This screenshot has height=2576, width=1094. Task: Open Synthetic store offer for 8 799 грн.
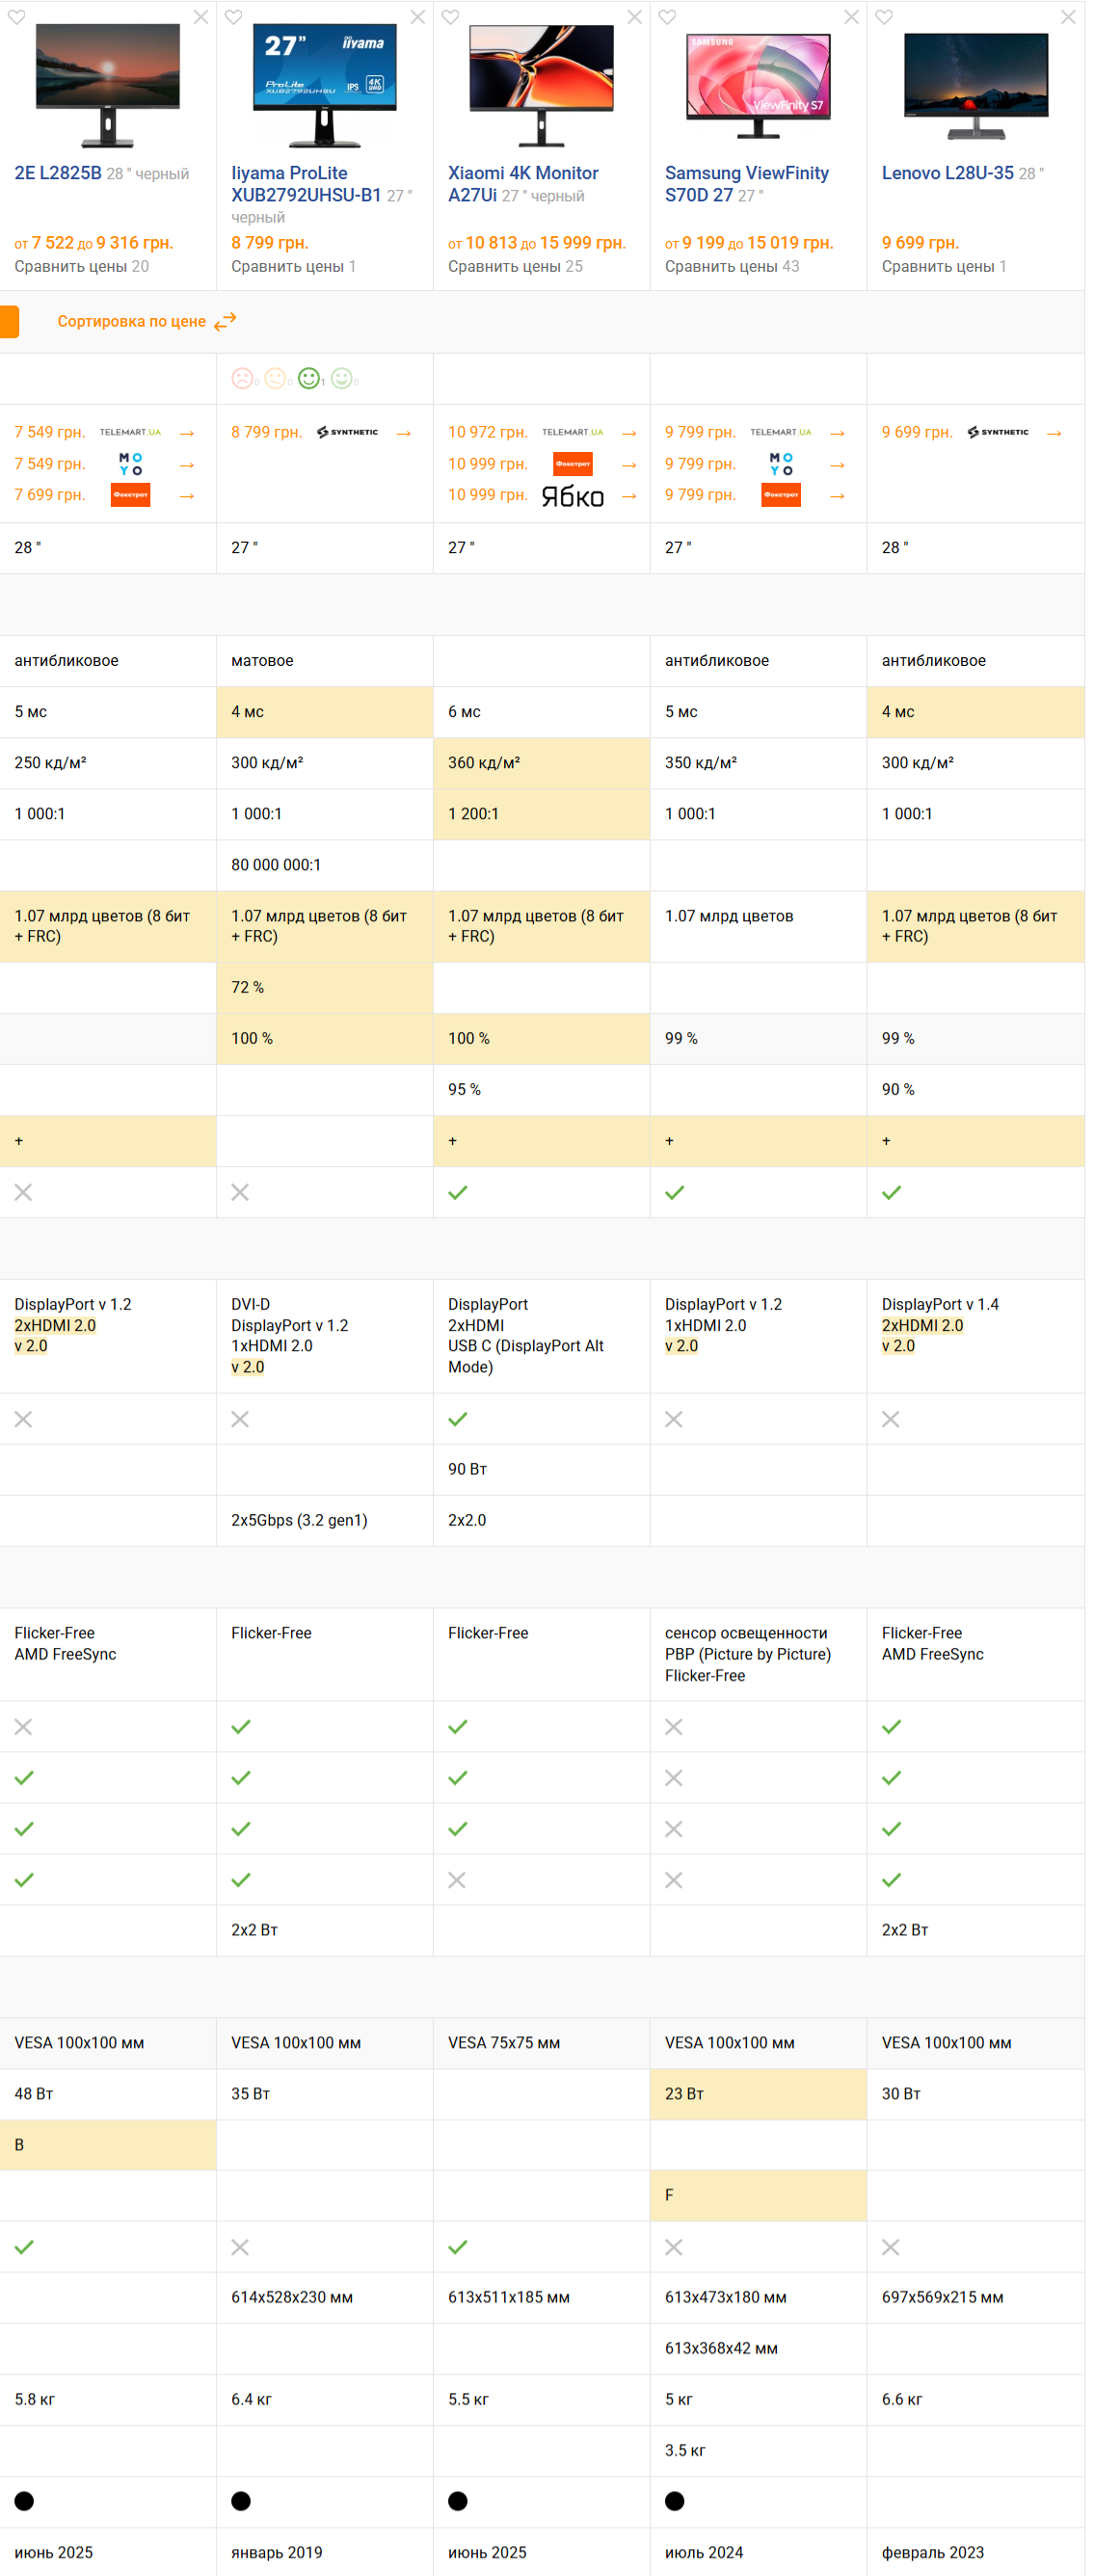404,433
